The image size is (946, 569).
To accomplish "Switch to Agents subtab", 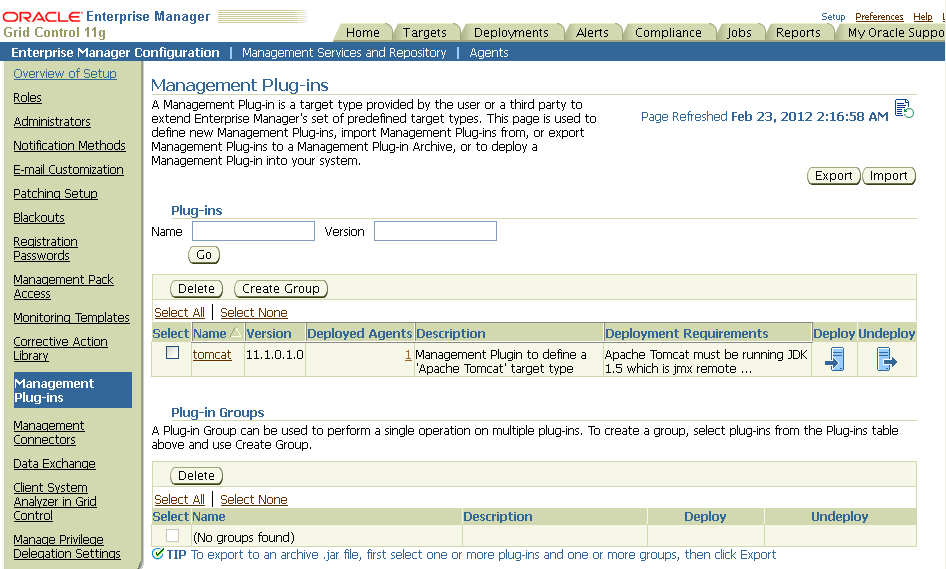I will (489, 52).
